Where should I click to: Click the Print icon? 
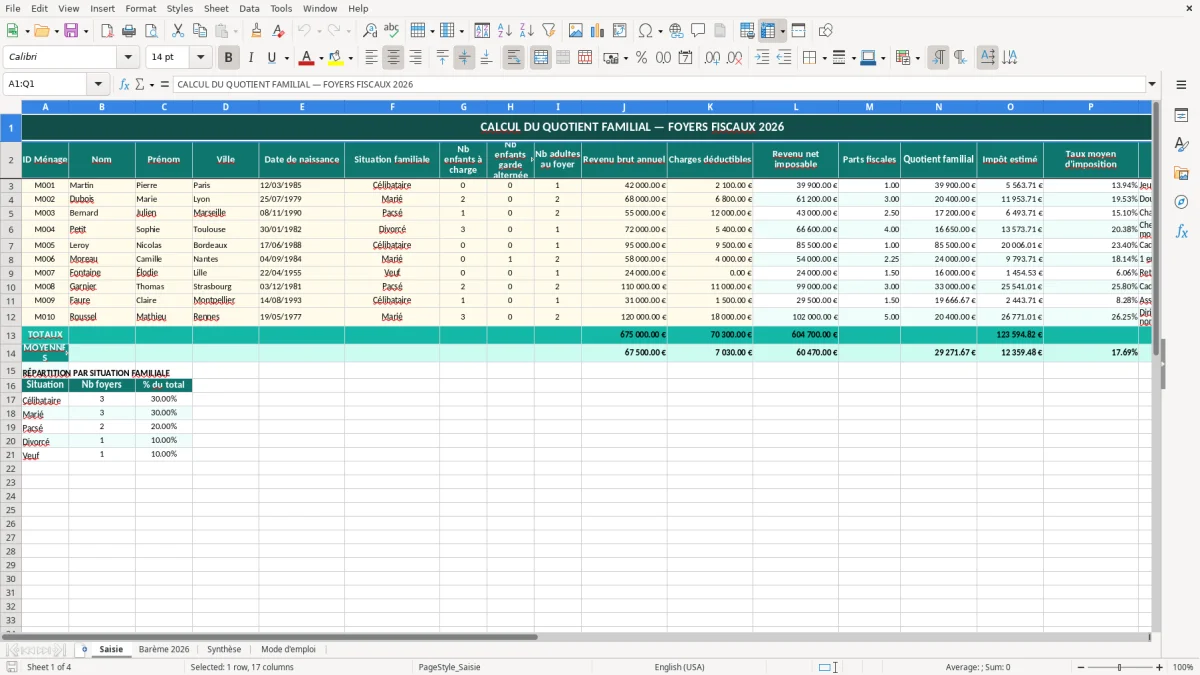click(129, 31)
